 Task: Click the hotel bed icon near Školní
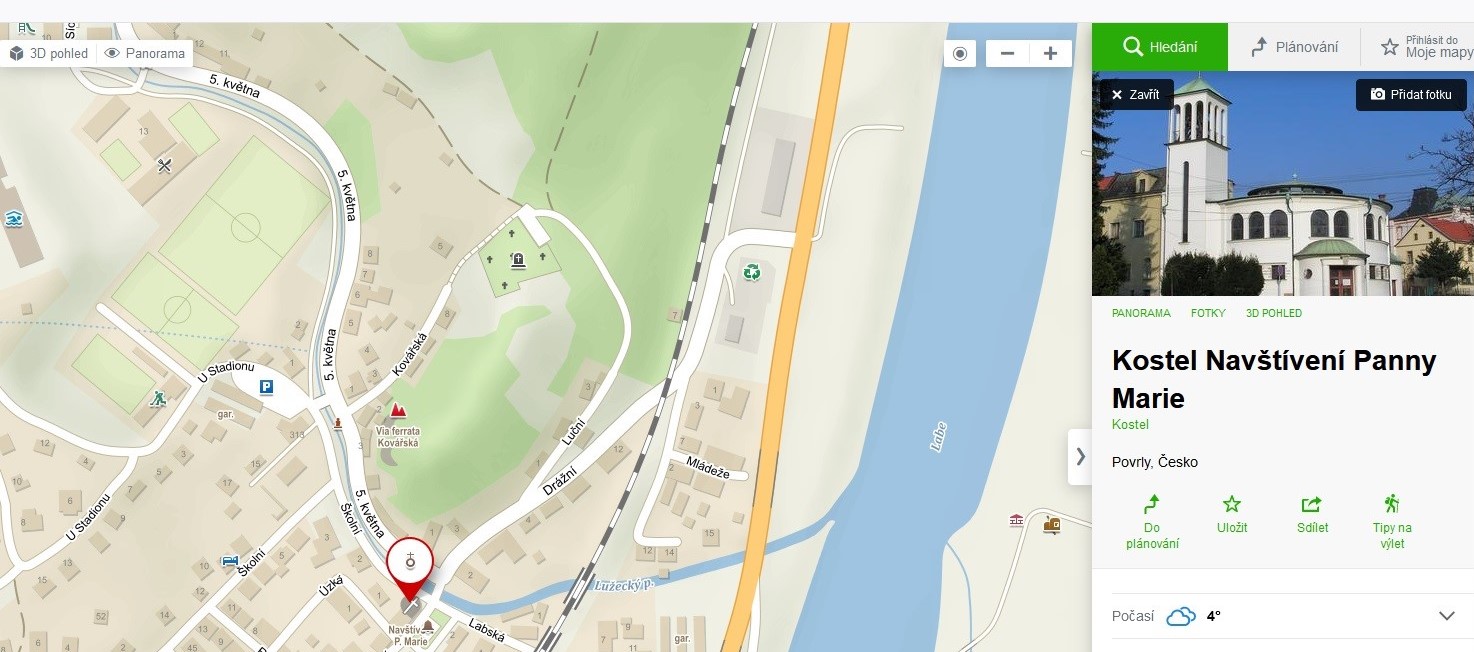(x=229, y=562)
